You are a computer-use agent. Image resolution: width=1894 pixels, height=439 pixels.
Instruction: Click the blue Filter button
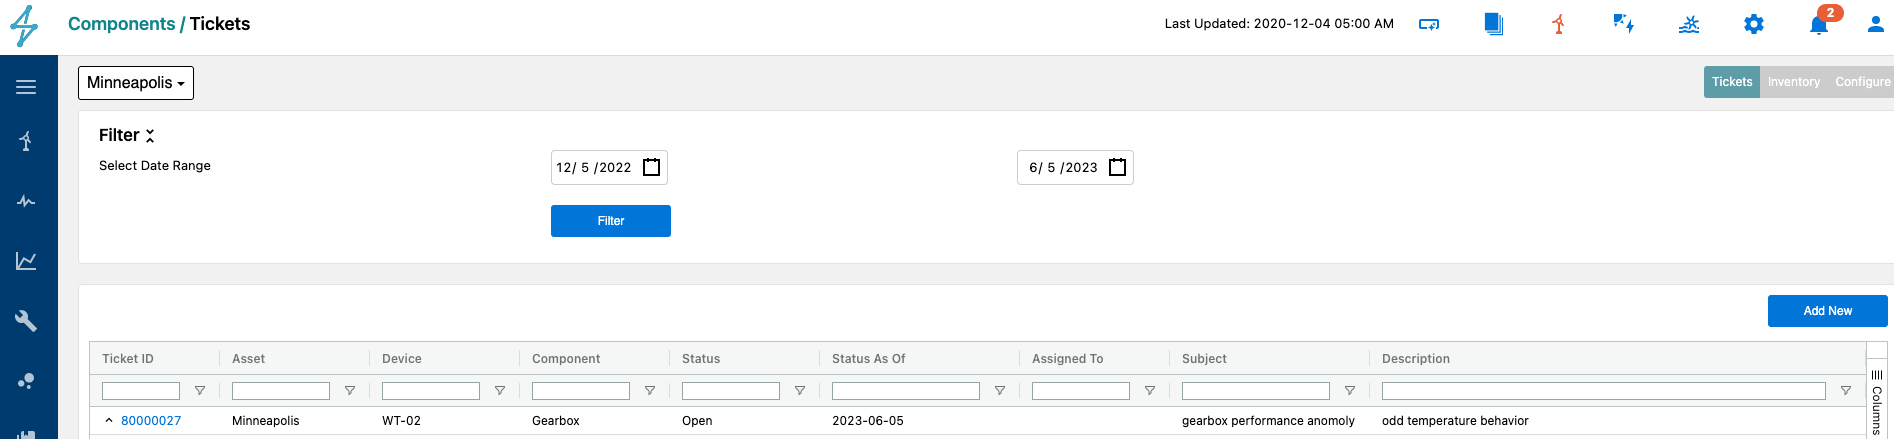(610, 221)
